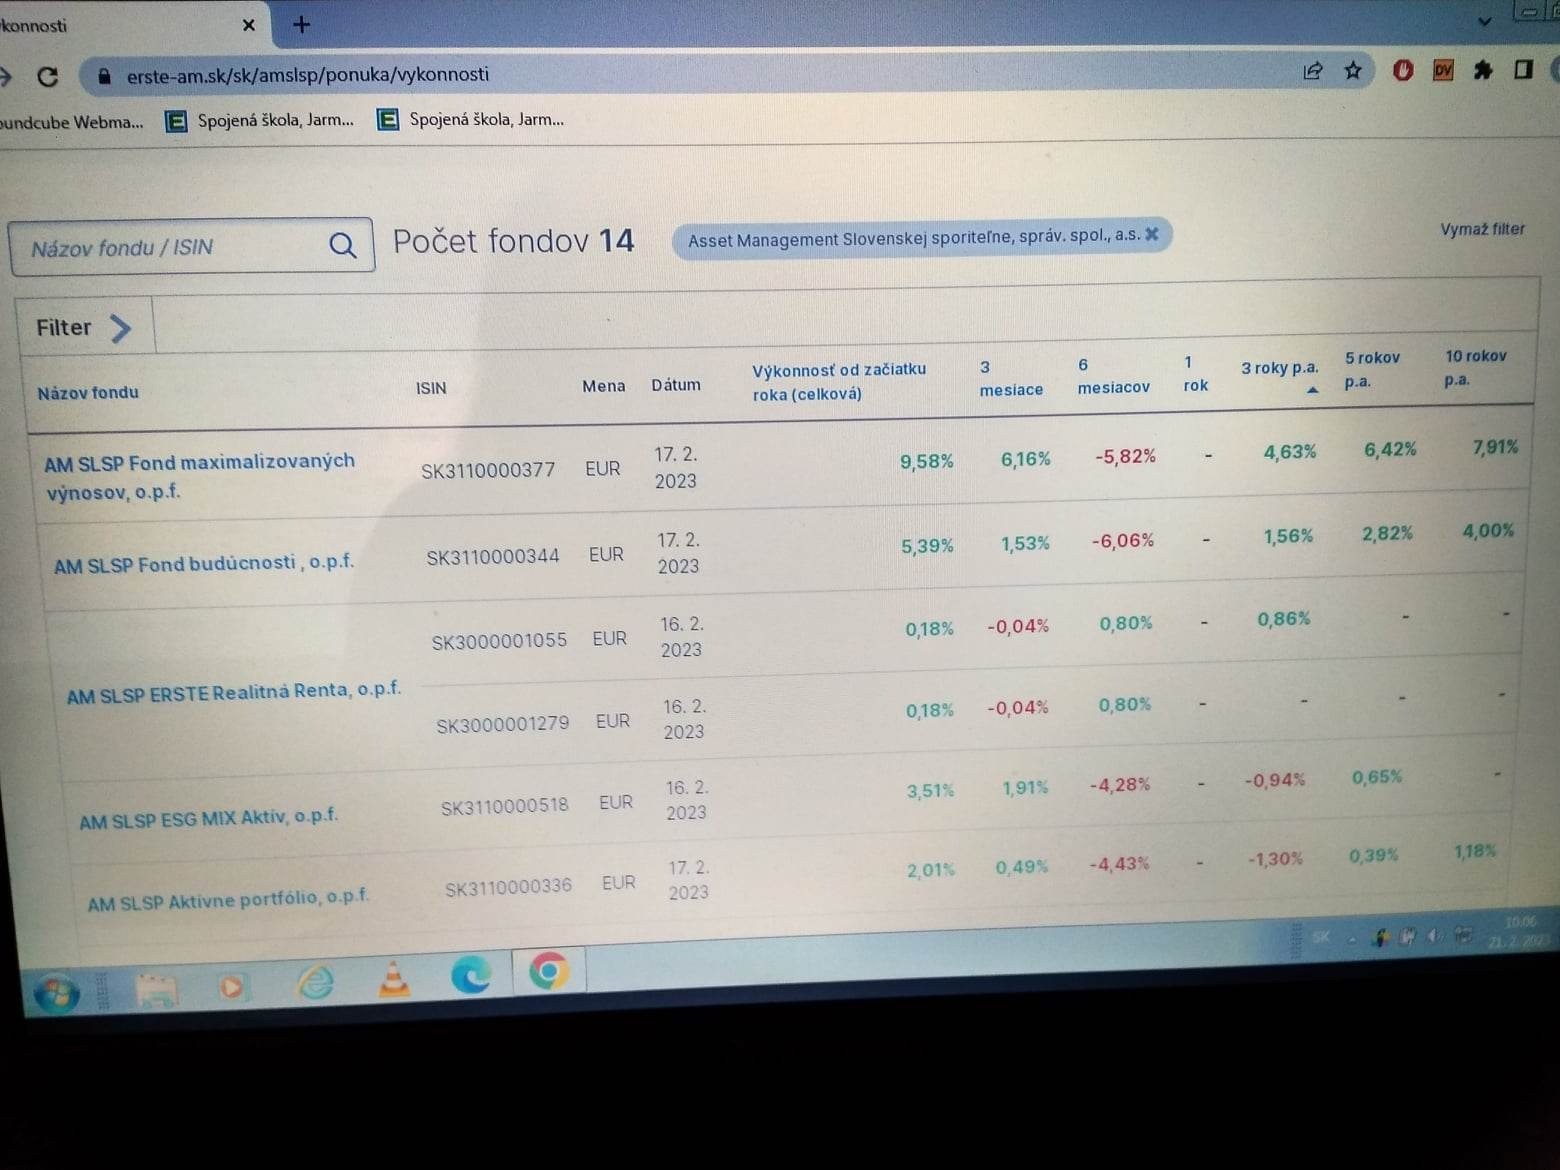Open AM SLSP ERSTE Realitná Renta fund
The height and width of the screenshot is (1170, 1560).
point(234,692)
